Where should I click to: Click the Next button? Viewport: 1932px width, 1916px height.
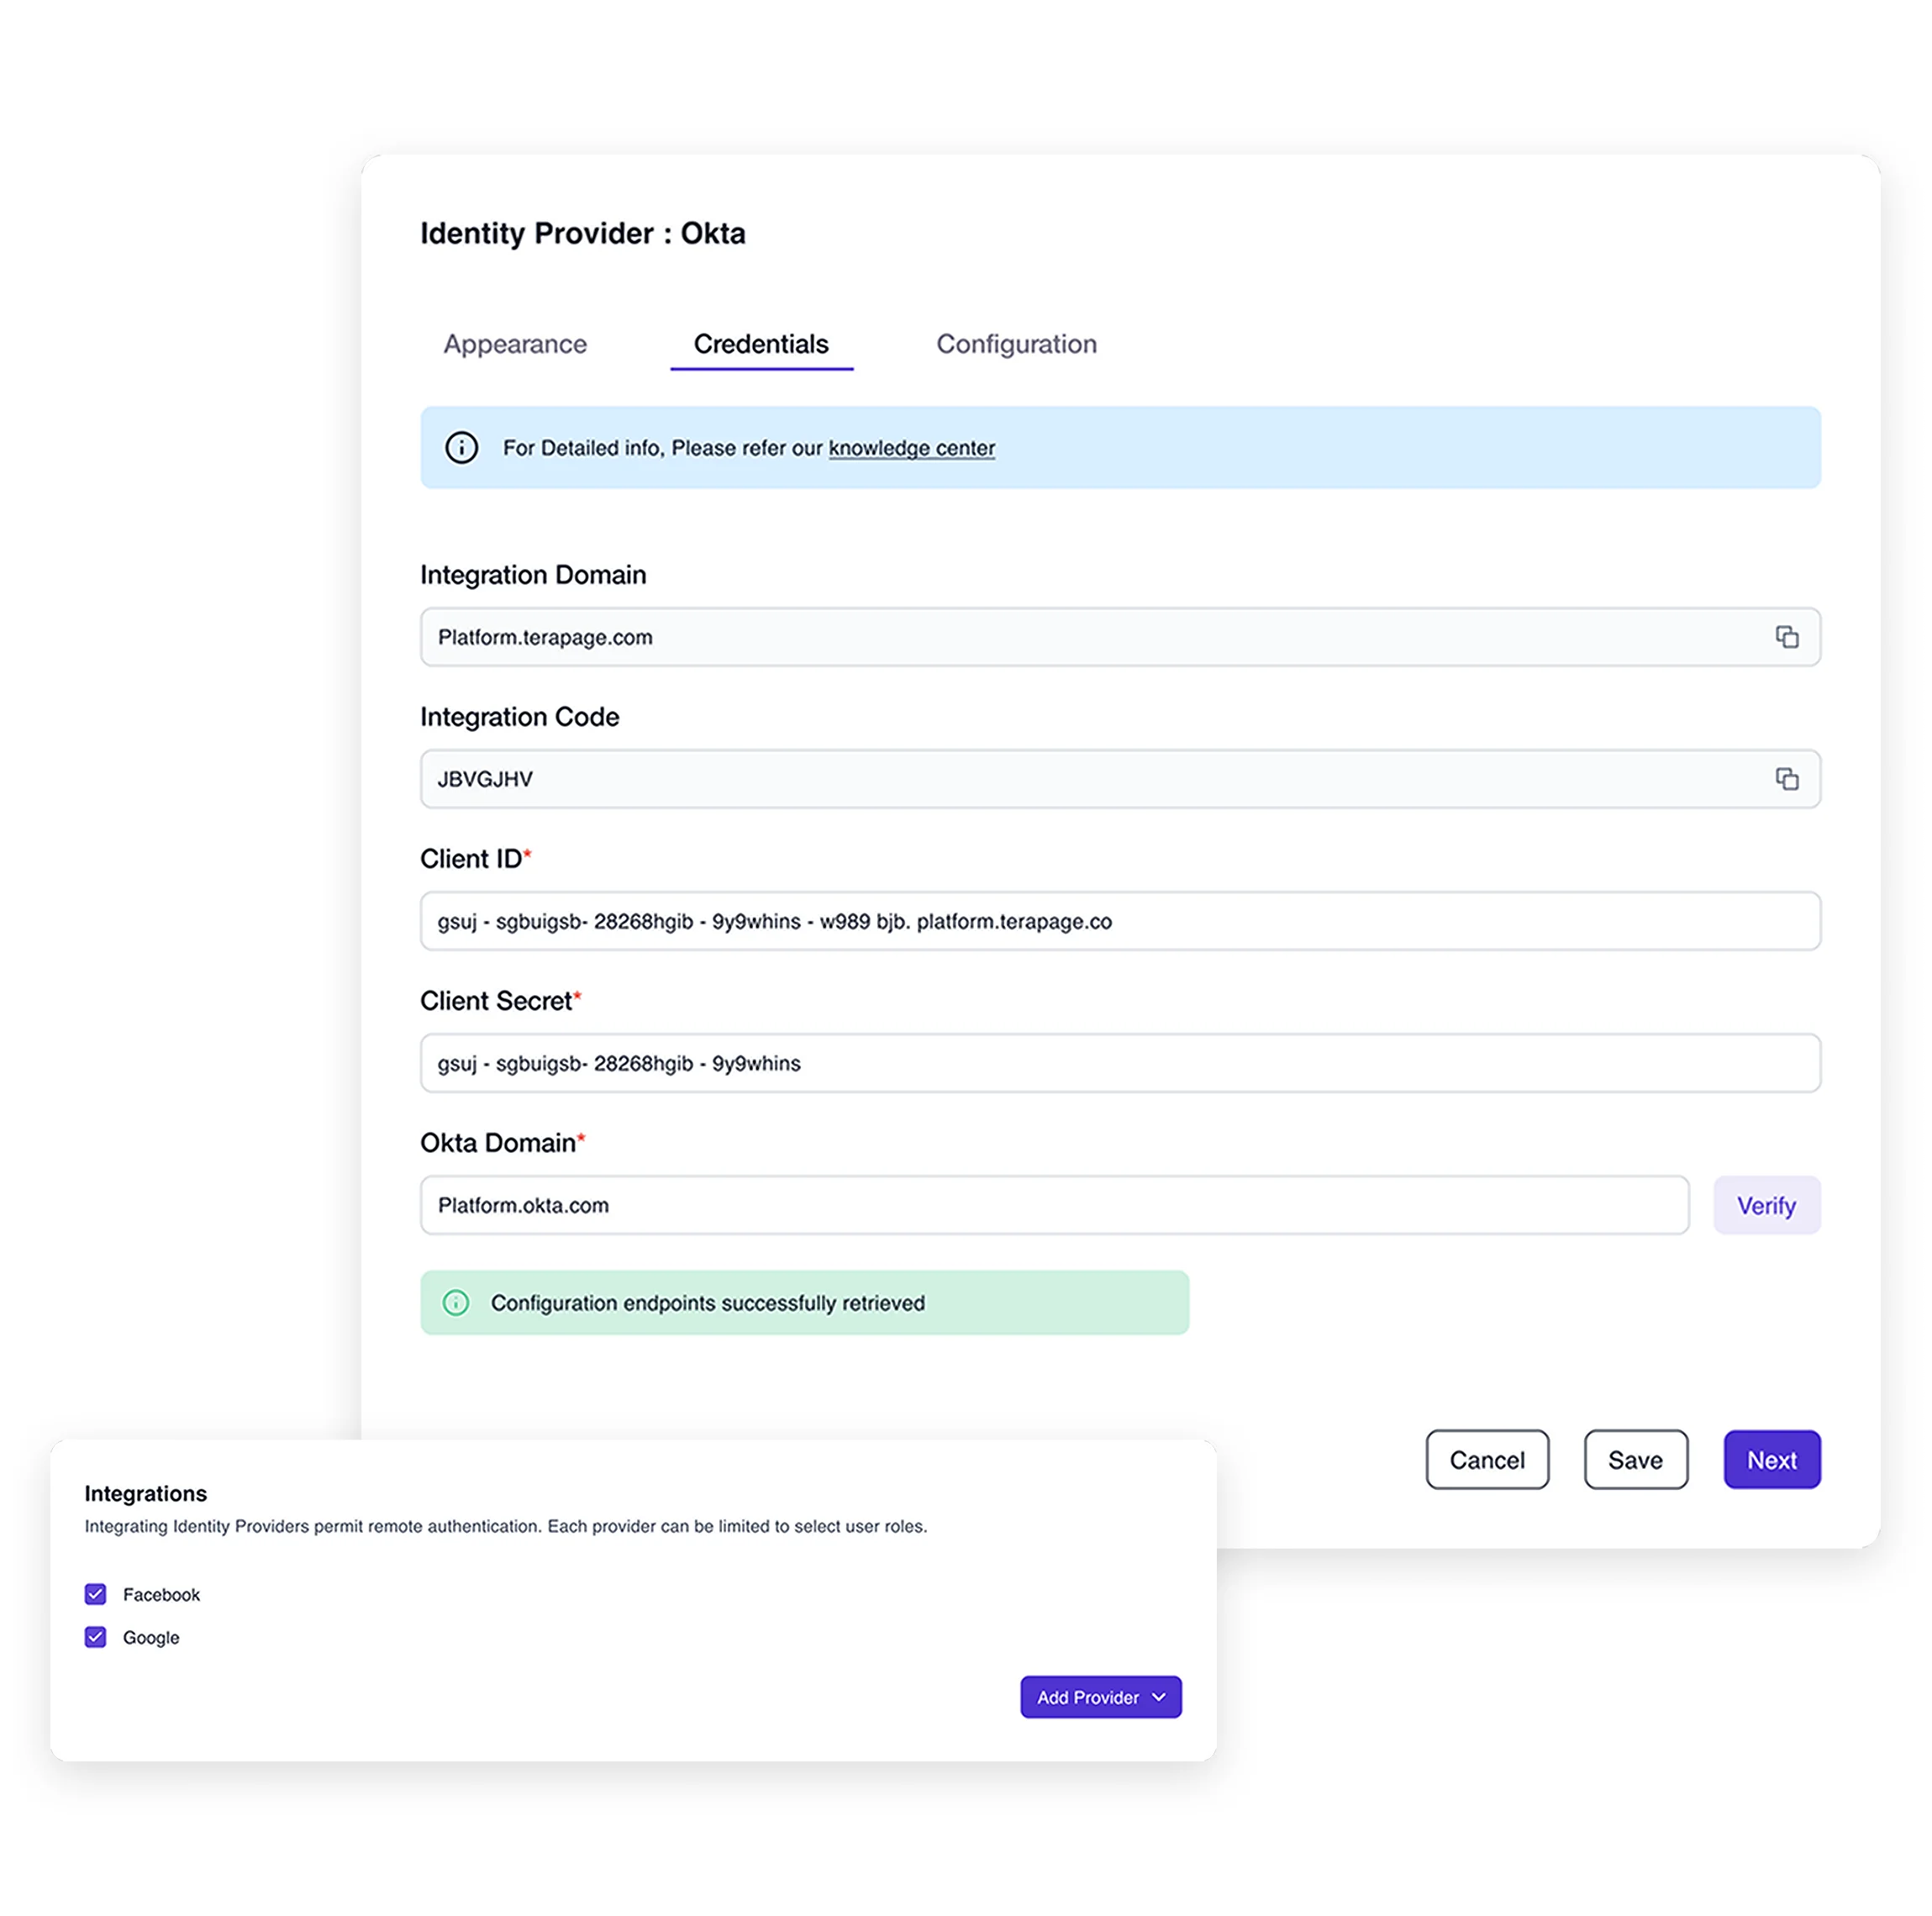coord(1771,1460)
